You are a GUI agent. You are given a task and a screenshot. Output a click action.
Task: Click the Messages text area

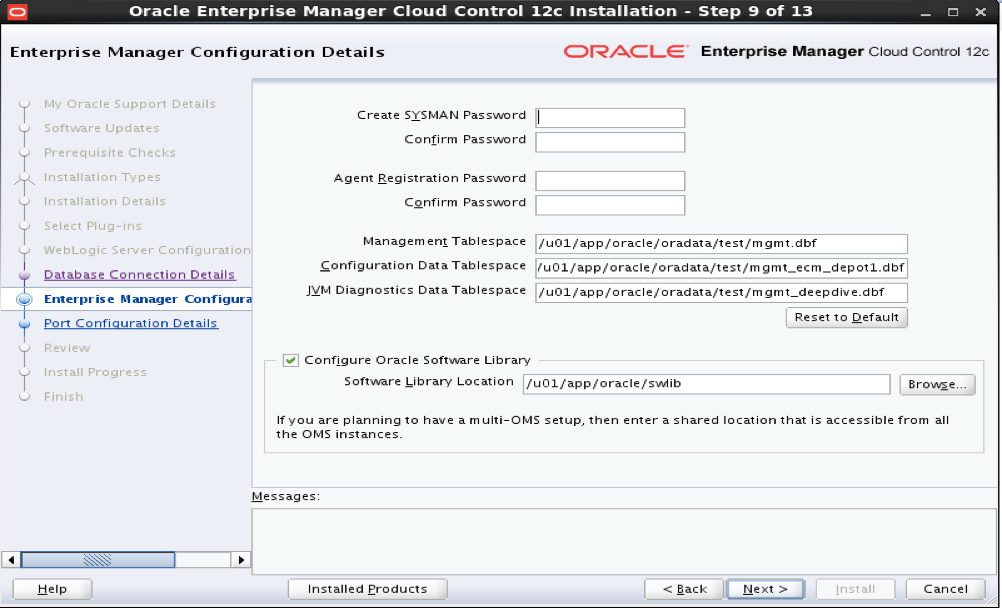624,541
